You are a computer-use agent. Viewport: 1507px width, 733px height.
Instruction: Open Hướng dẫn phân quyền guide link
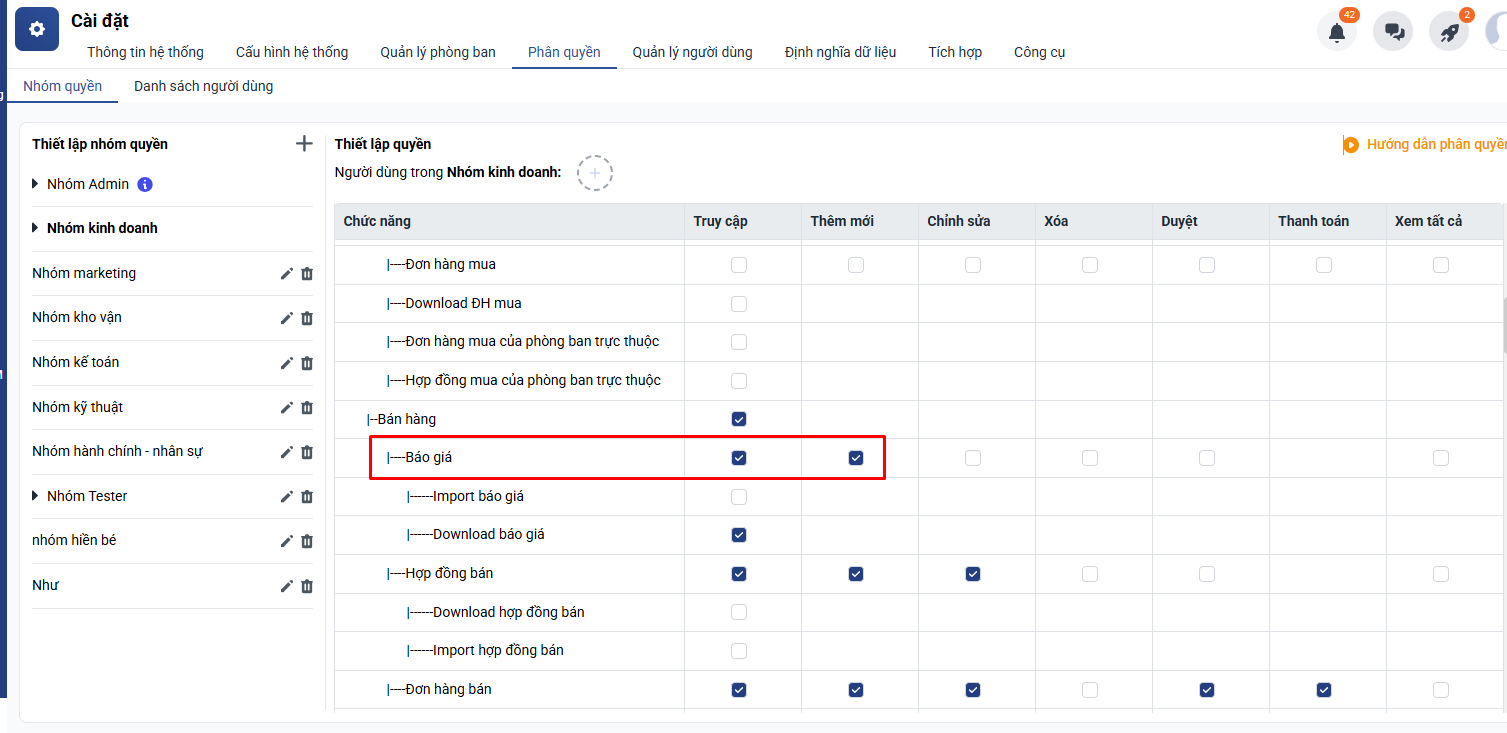pos(1430,144)
